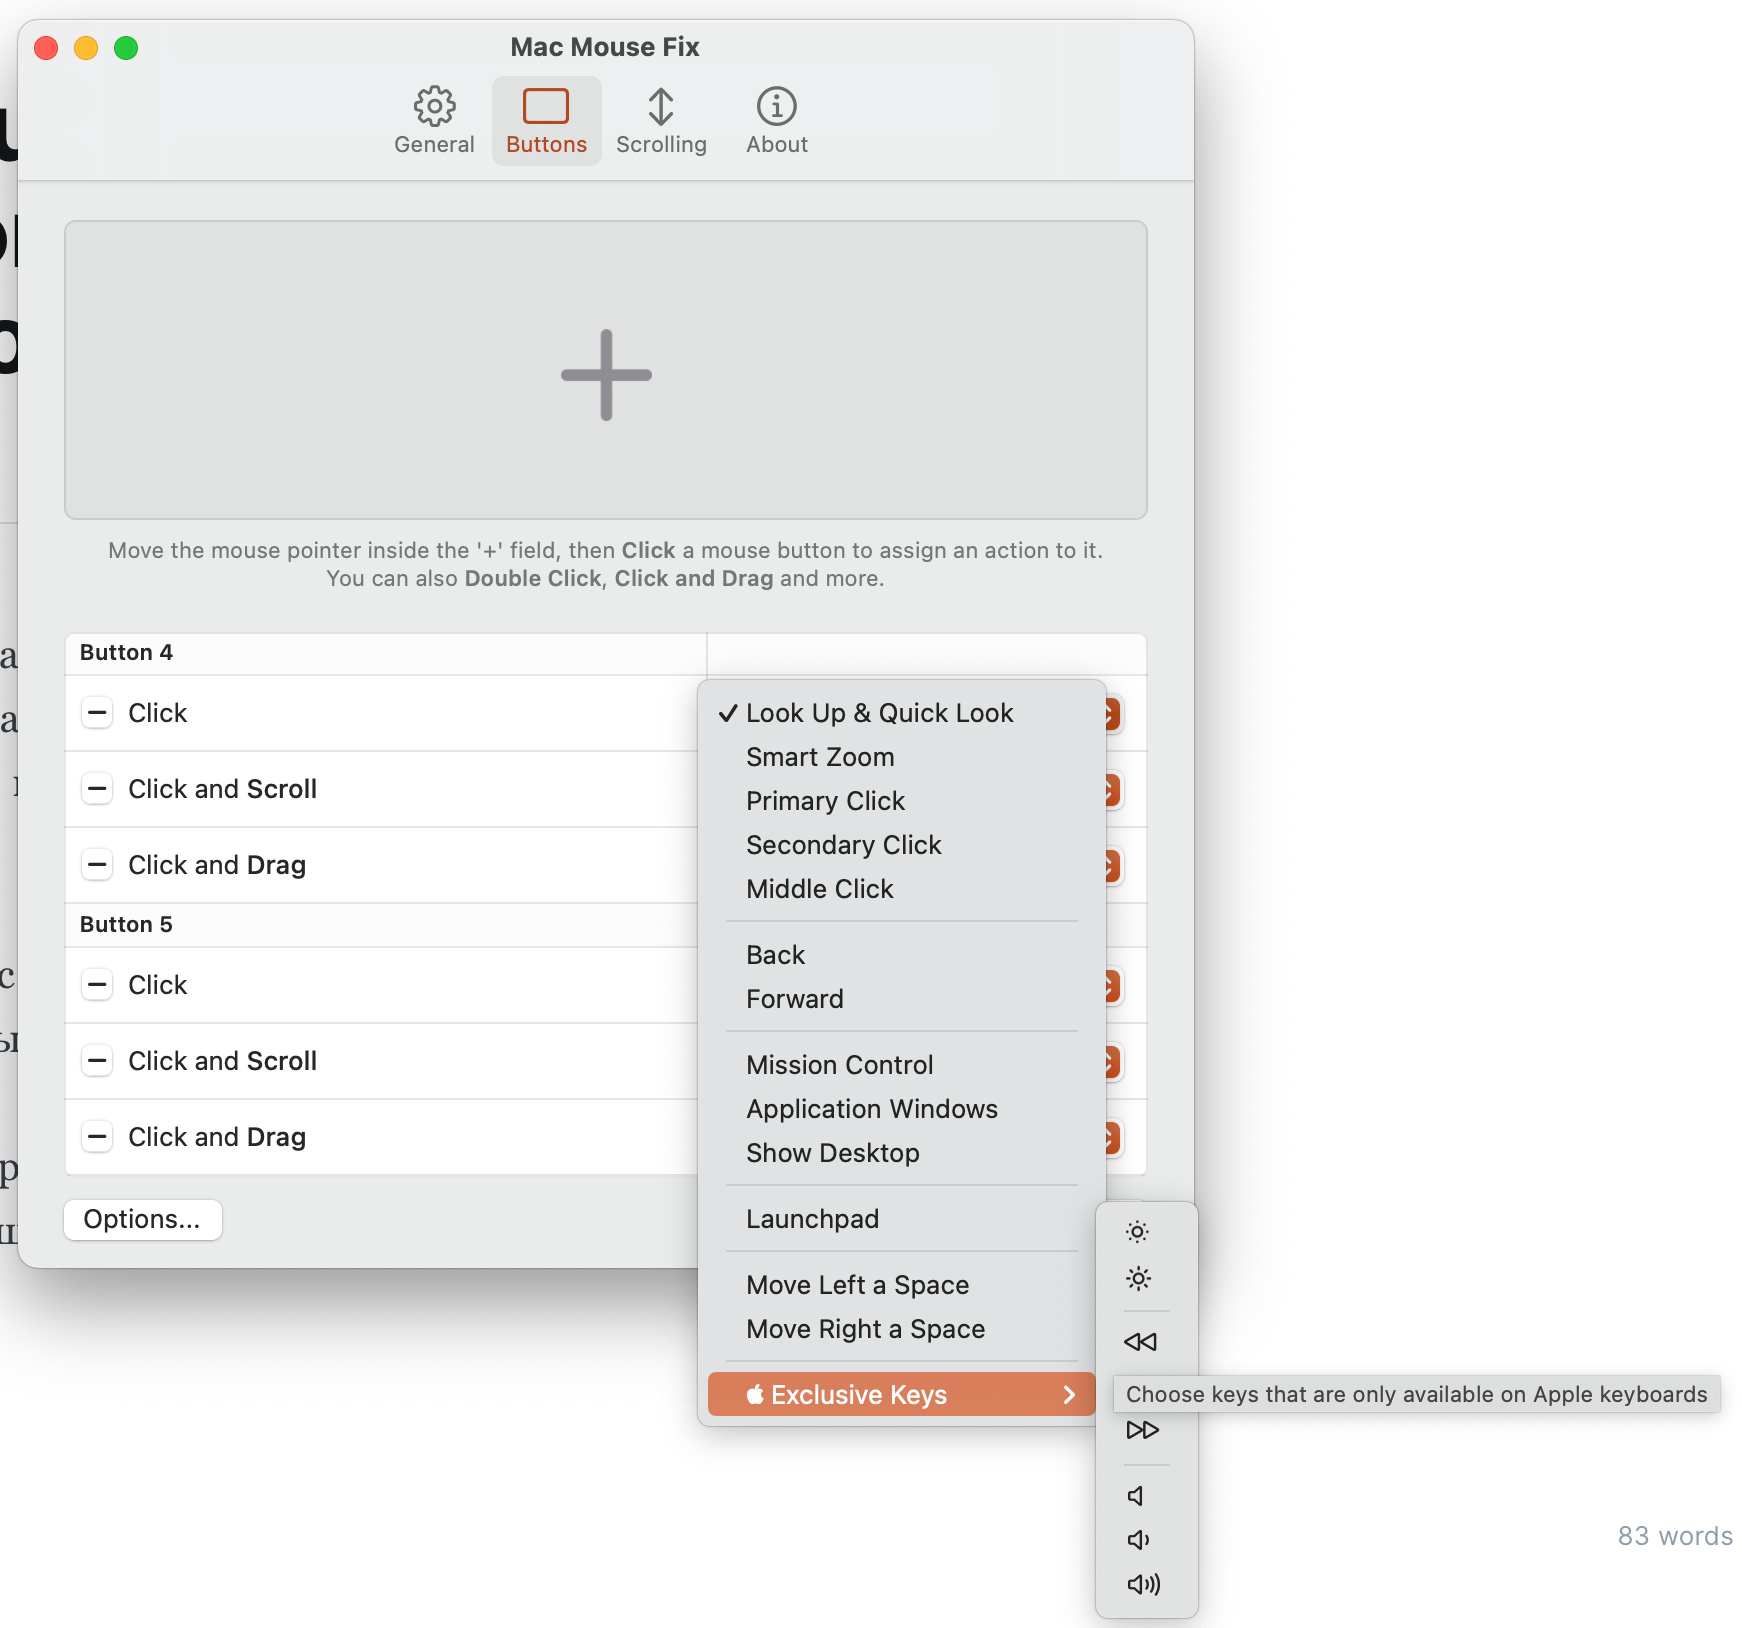The image size is (1742, 1628).
Task: Remove Button 4 Click and Scroll action
Action: [97, 789]
